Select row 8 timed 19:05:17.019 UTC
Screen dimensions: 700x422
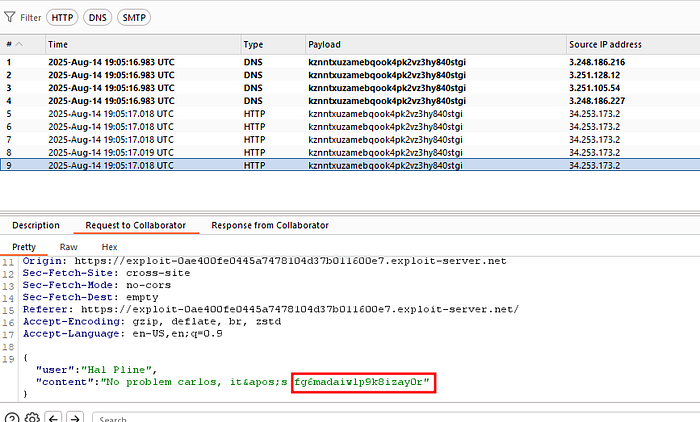[x=350, y=153]
